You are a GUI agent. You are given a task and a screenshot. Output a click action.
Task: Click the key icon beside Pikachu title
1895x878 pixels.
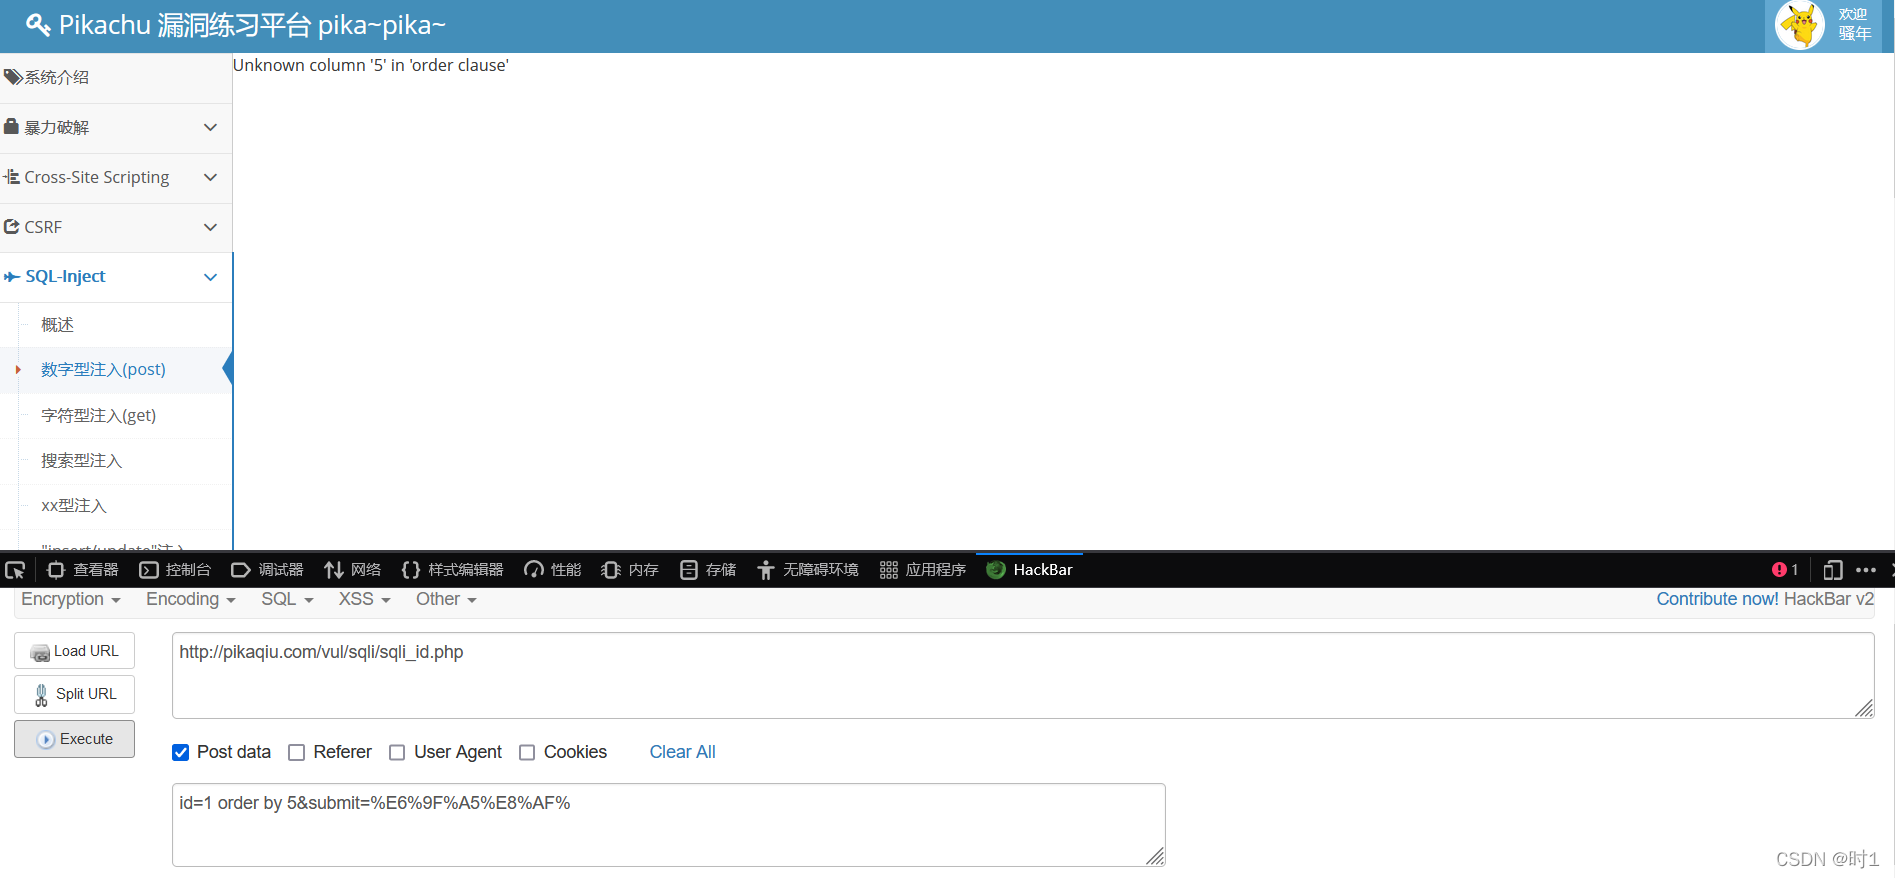pyautogui.click(x=38, y=25)
